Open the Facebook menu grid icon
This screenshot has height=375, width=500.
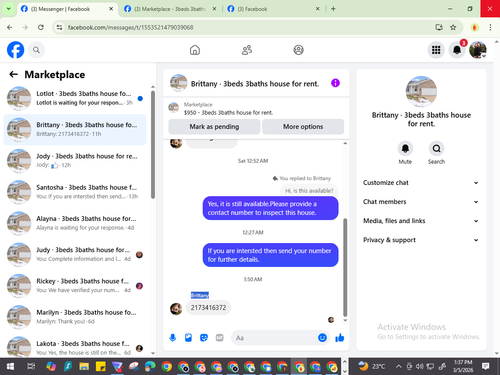436,50
